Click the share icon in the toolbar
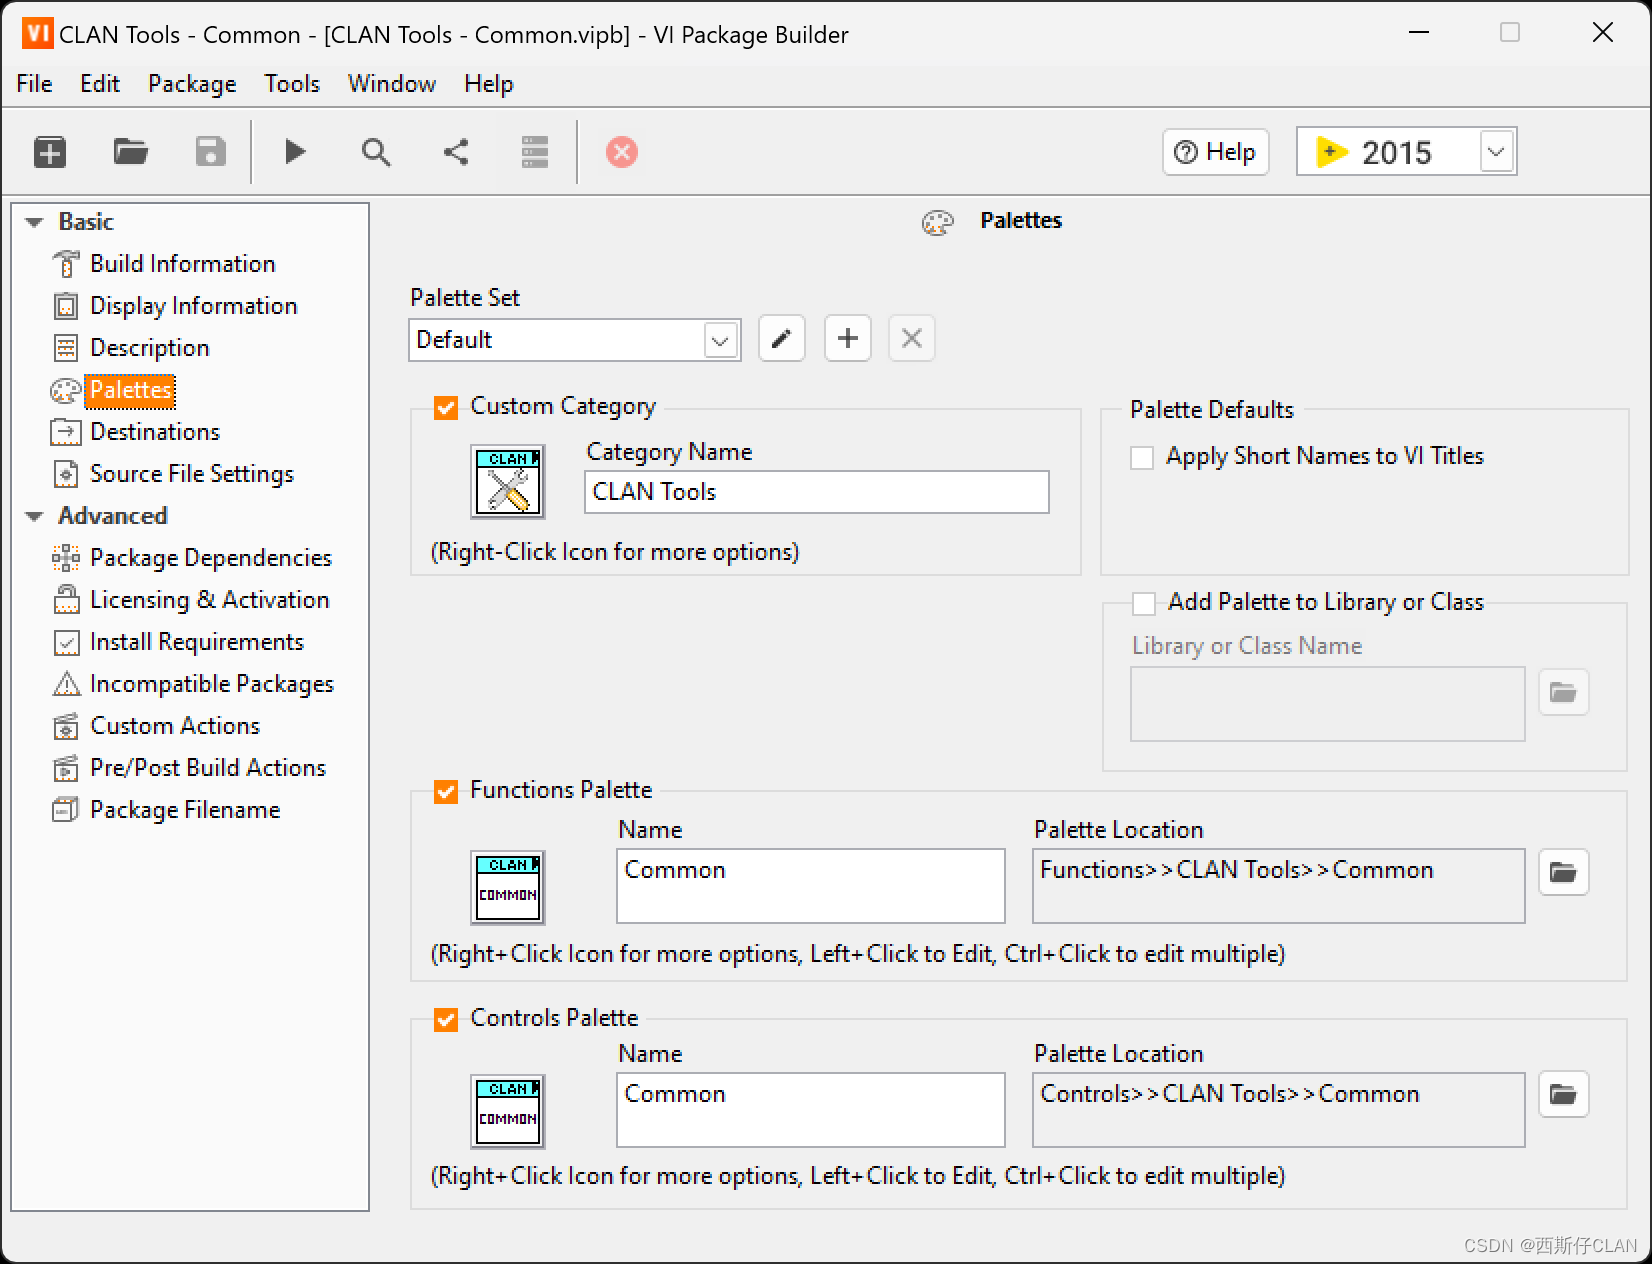 pyautogui.click(x=455, y=151)
